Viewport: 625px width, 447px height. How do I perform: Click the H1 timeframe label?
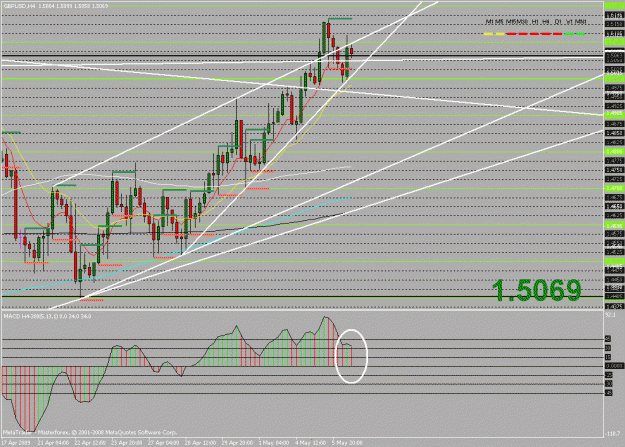coord(535,22)
